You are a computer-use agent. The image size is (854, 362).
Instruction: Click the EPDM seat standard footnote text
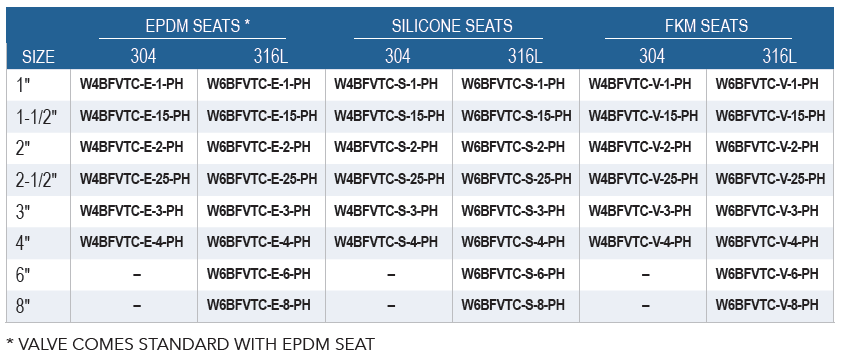pyautogui.click(x=191, y=344)
